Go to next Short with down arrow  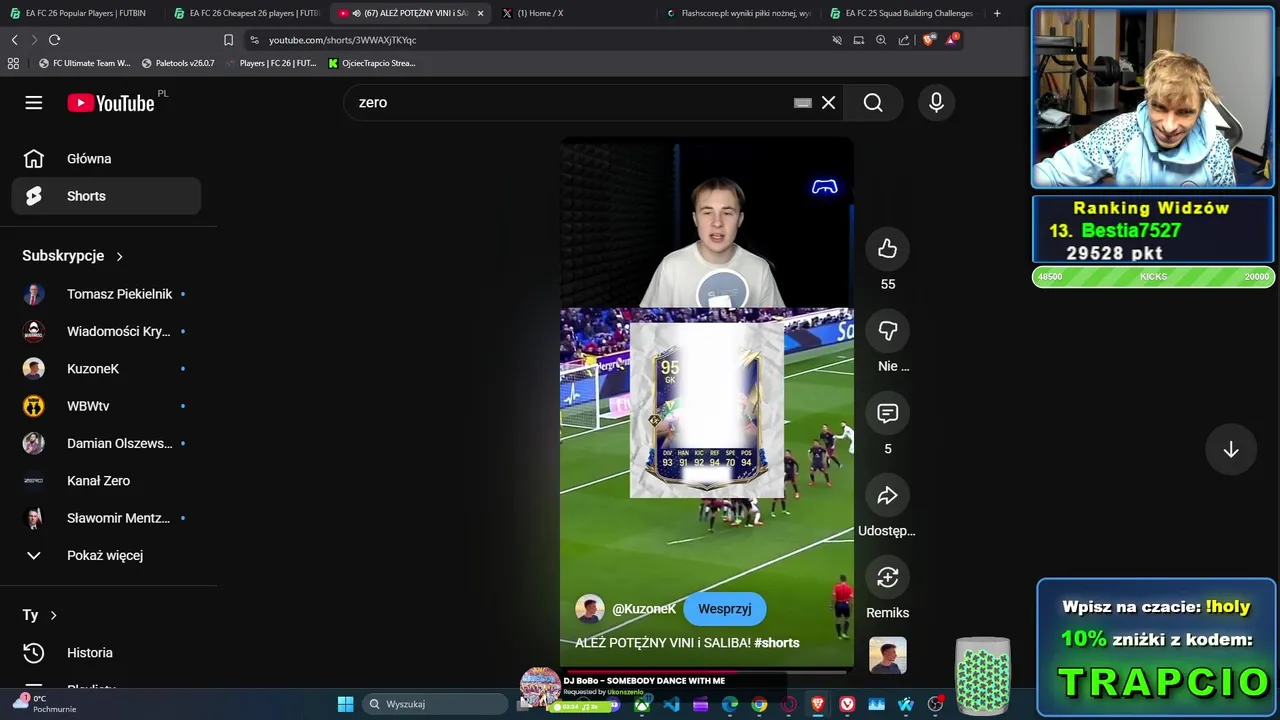tap(1231, 450)
